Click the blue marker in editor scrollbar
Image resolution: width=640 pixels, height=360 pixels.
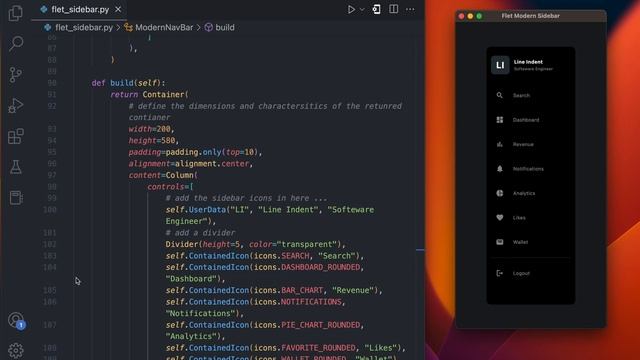(420, 249)
